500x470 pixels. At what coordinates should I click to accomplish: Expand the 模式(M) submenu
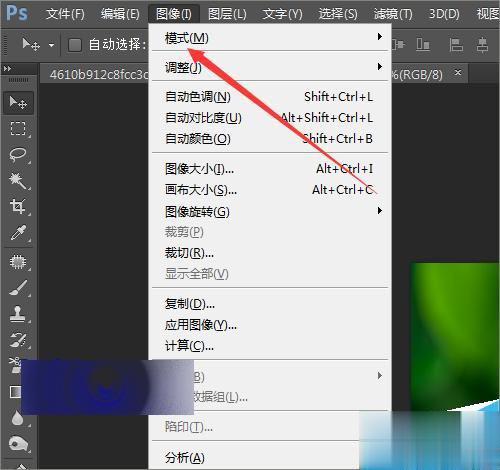pyautogui.click(x=270, y=38)
